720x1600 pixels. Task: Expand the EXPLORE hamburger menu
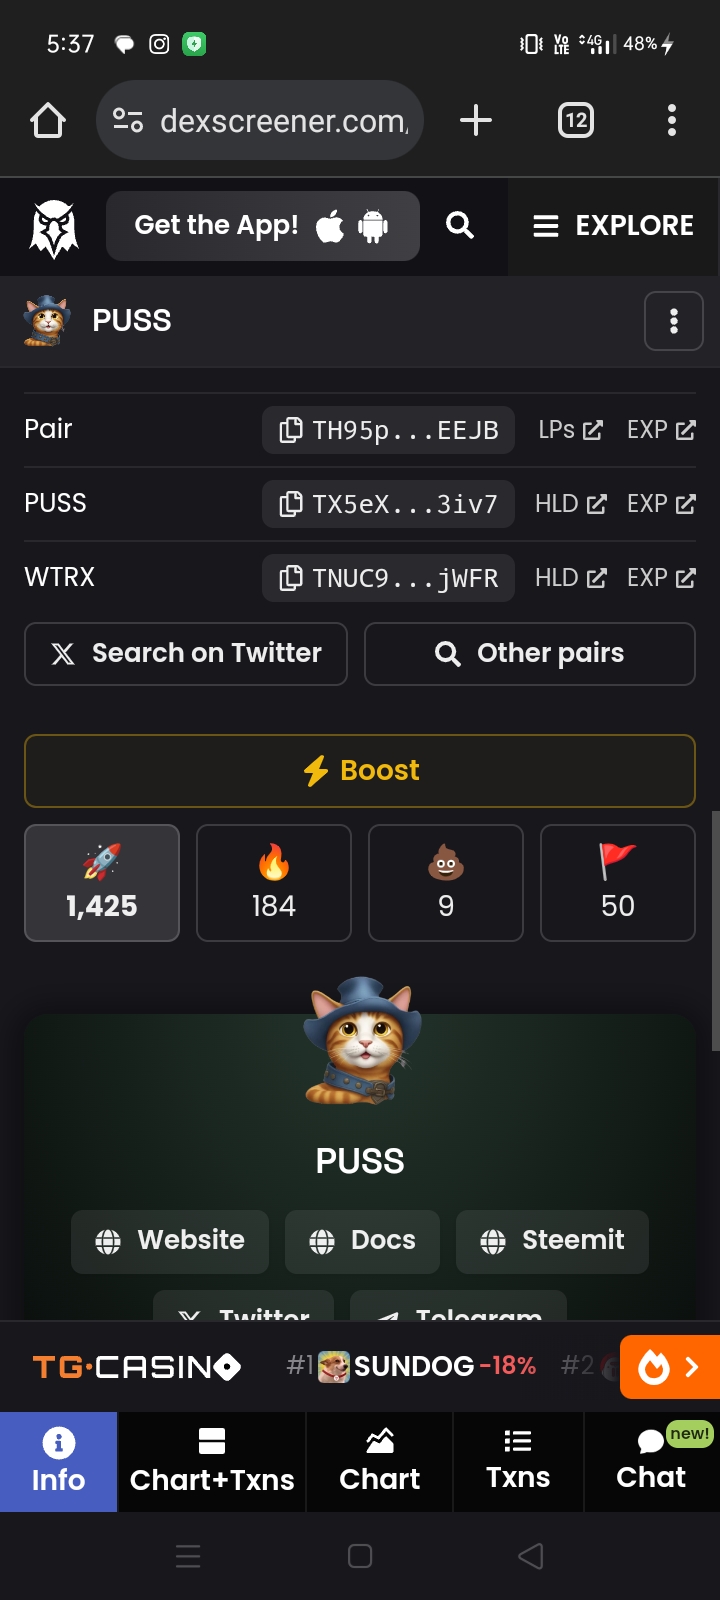(x=613, y=226)
